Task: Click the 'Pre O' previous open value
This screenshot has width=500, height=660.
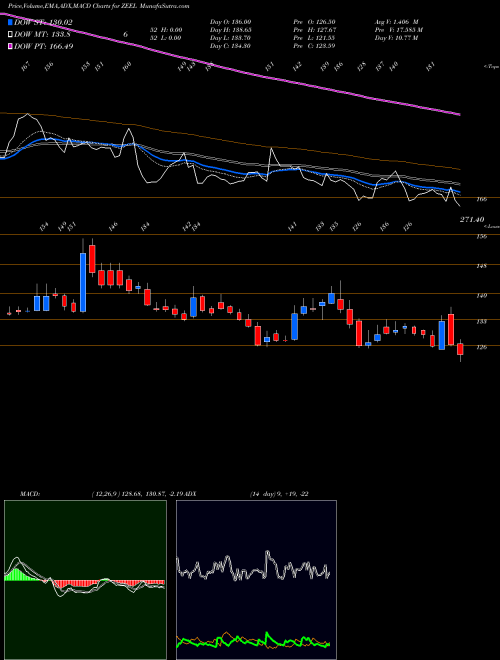Action: pos(316,22)
